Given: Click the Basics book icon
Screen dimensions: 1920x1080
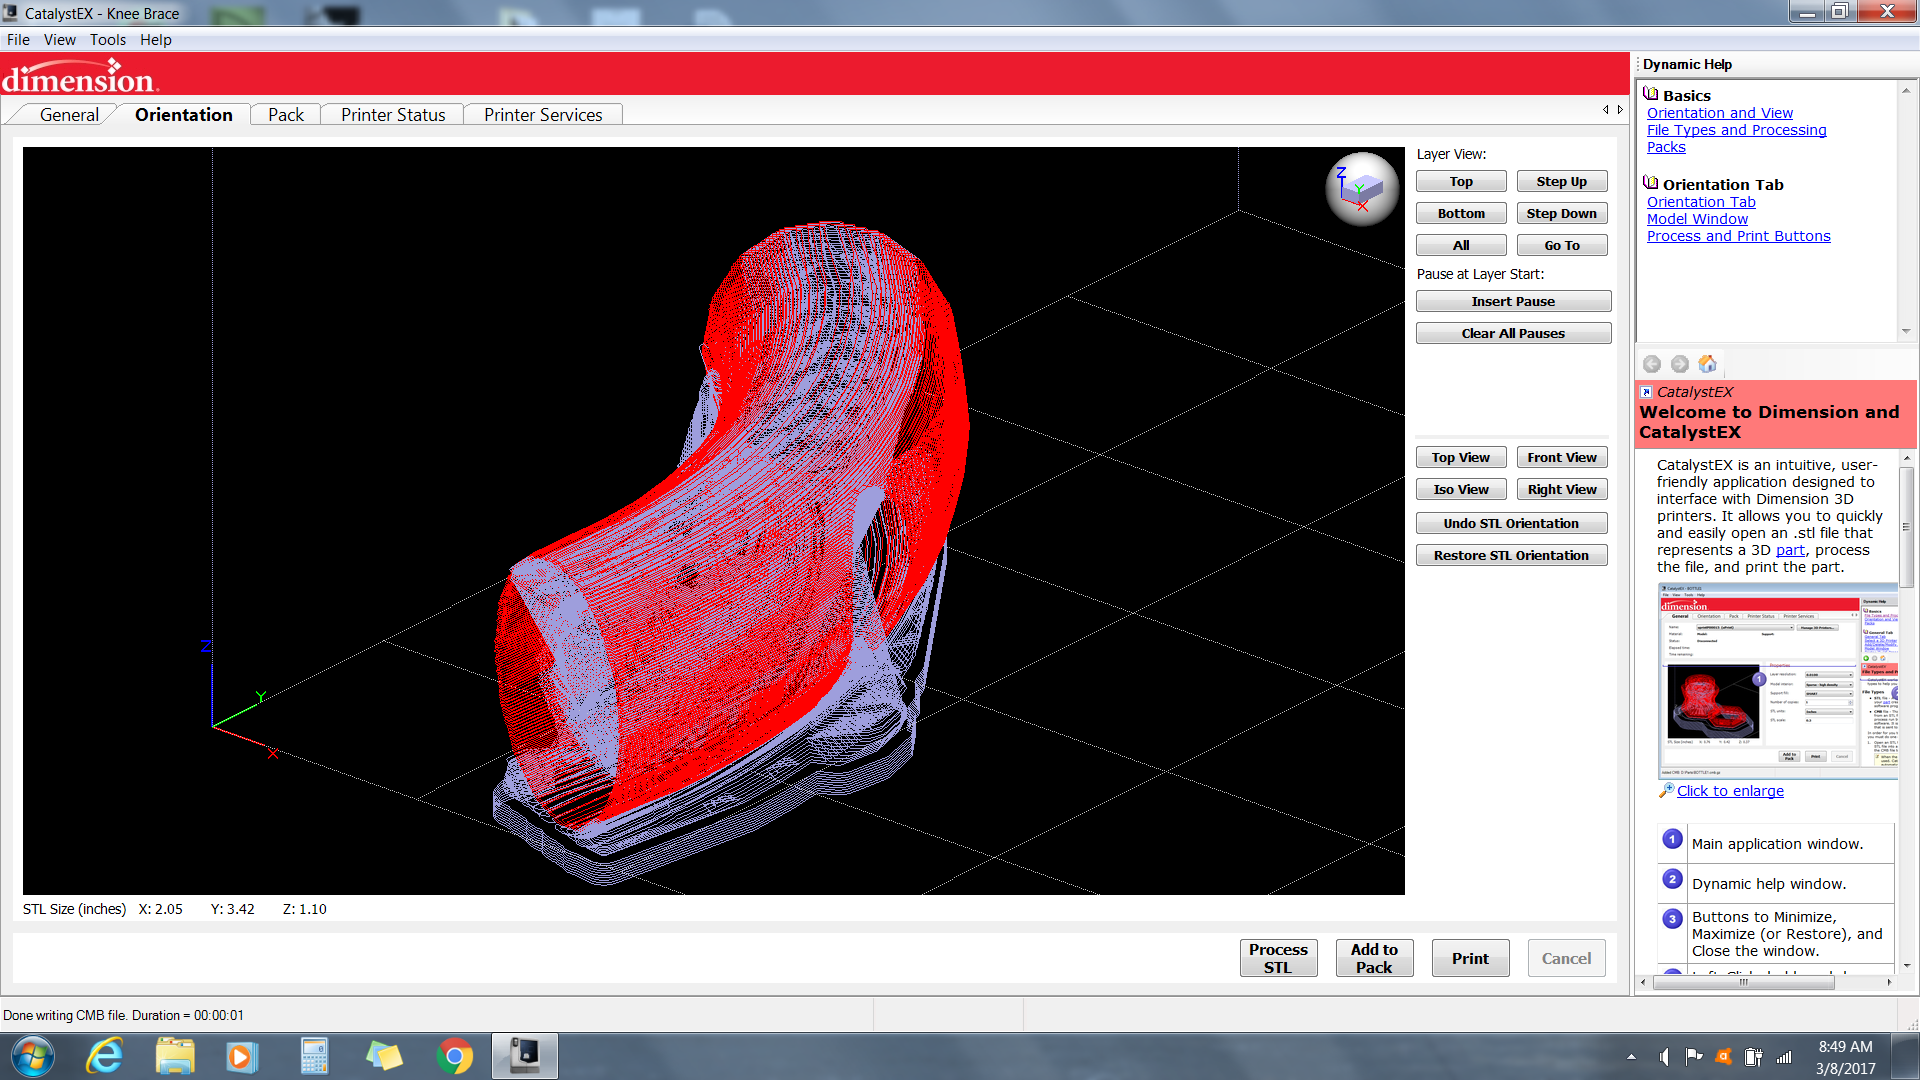Looking at the screenshot, I should tap(1651, 94).
